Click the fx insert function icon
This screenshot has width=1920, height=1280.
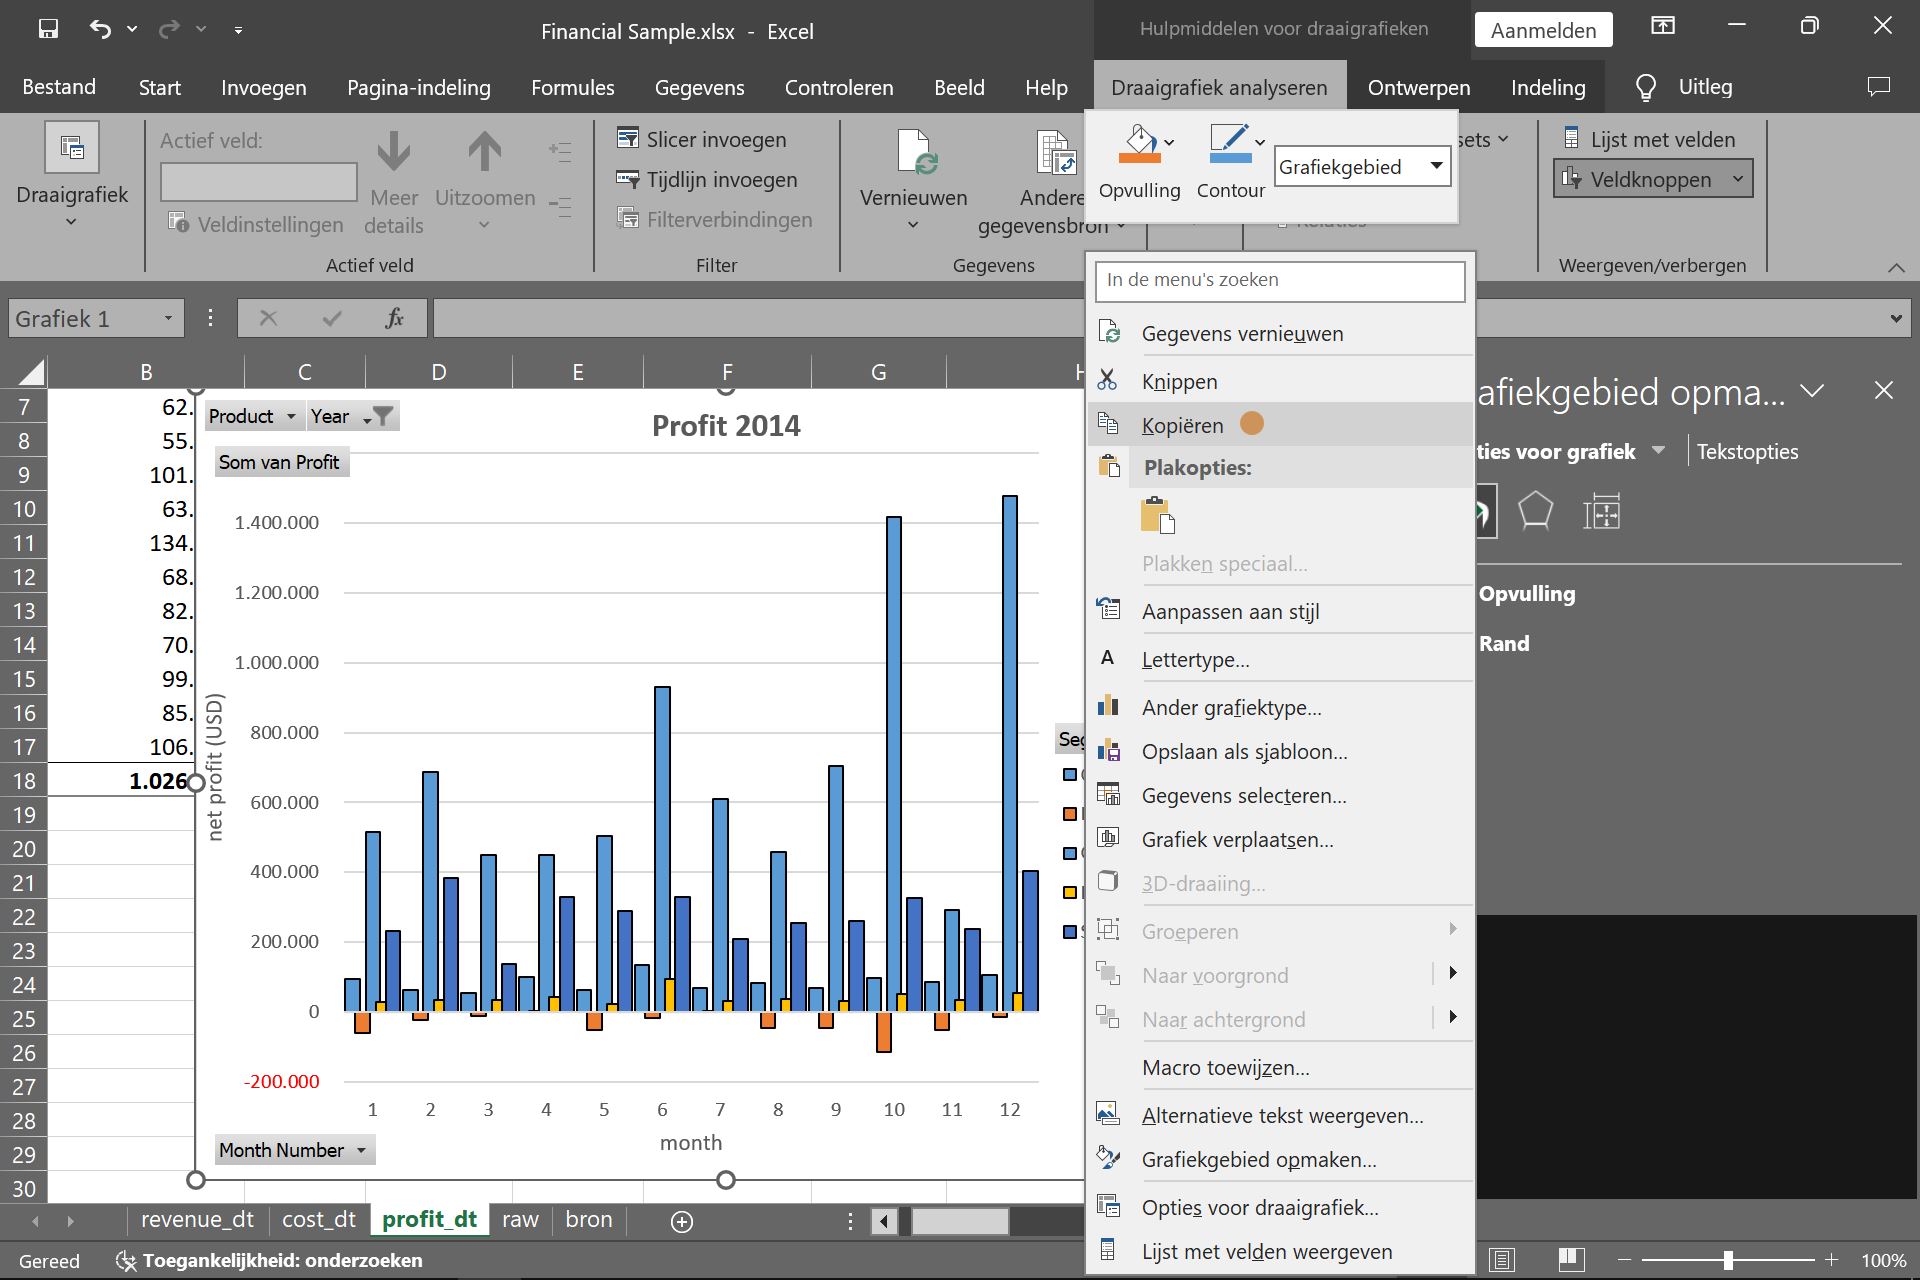click(x=394, y=318)
